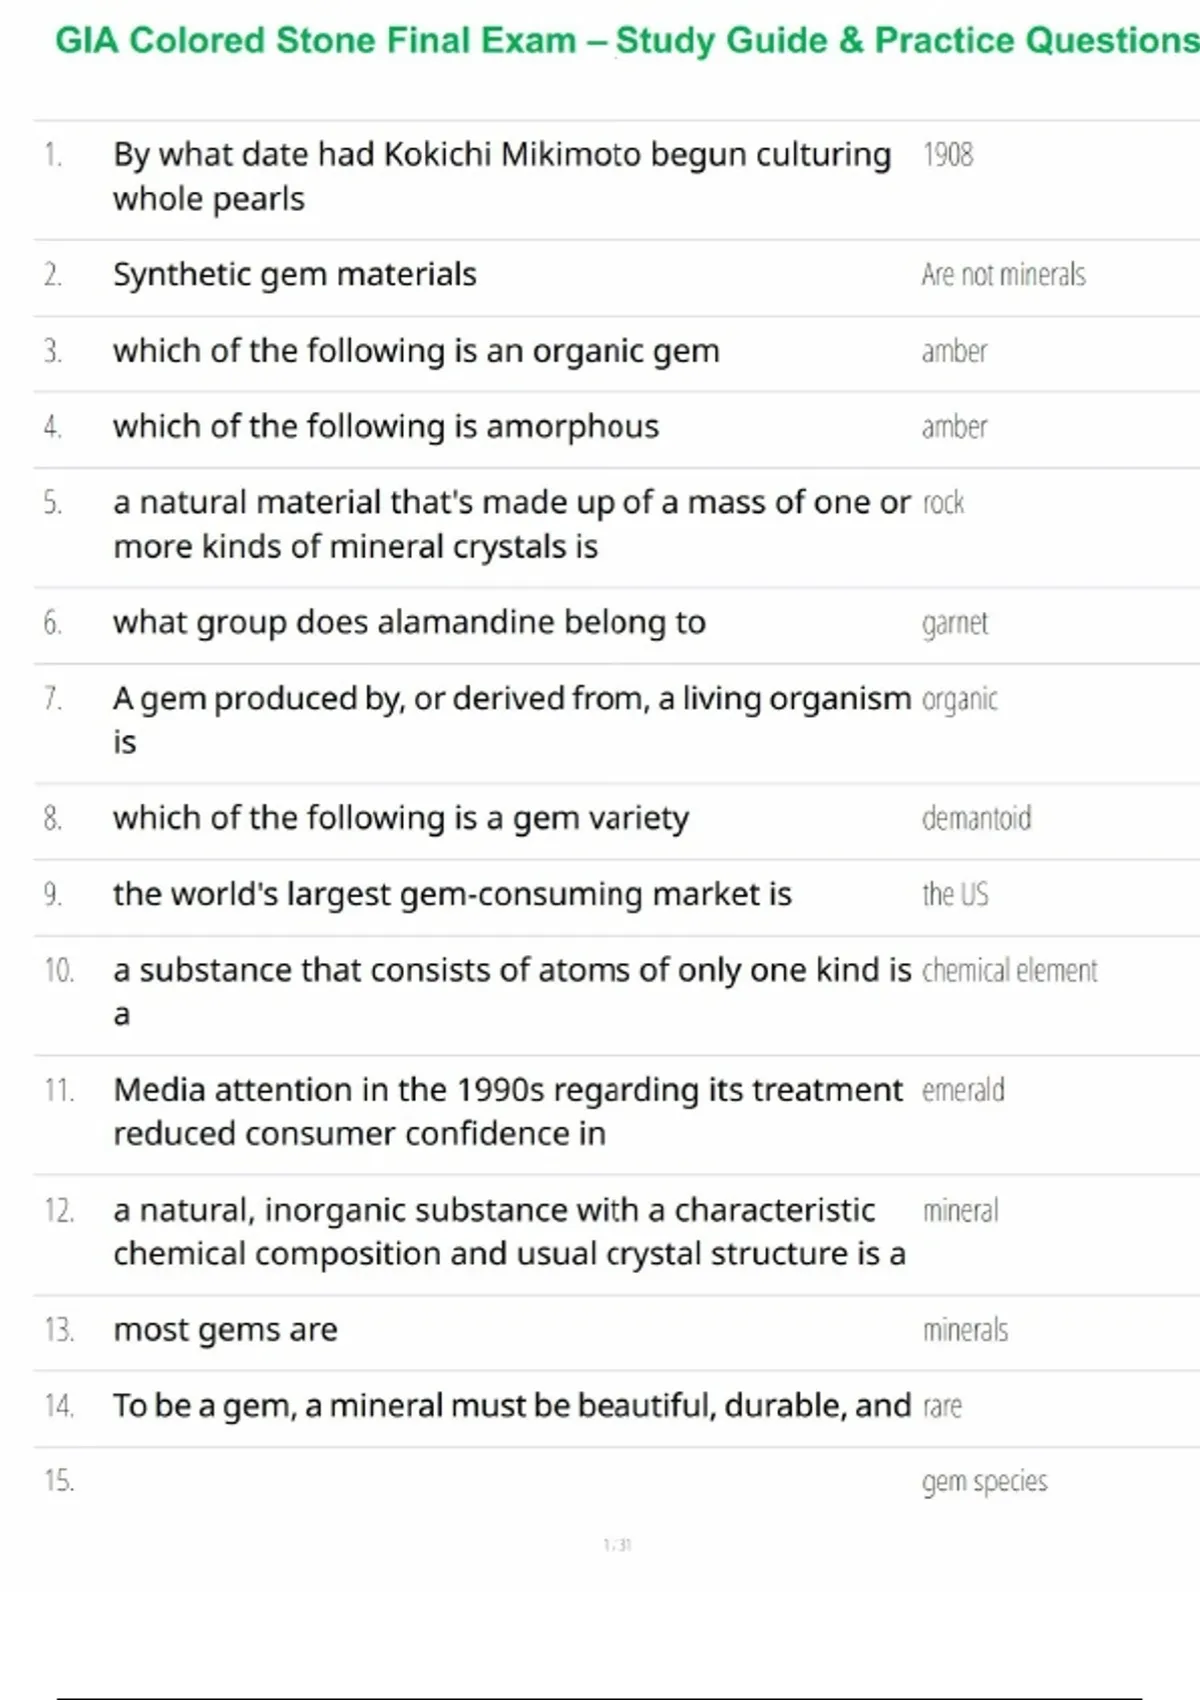The image size is (1200, 1700).
Task: Select the answer "rare"
Action: [942, 1407]
